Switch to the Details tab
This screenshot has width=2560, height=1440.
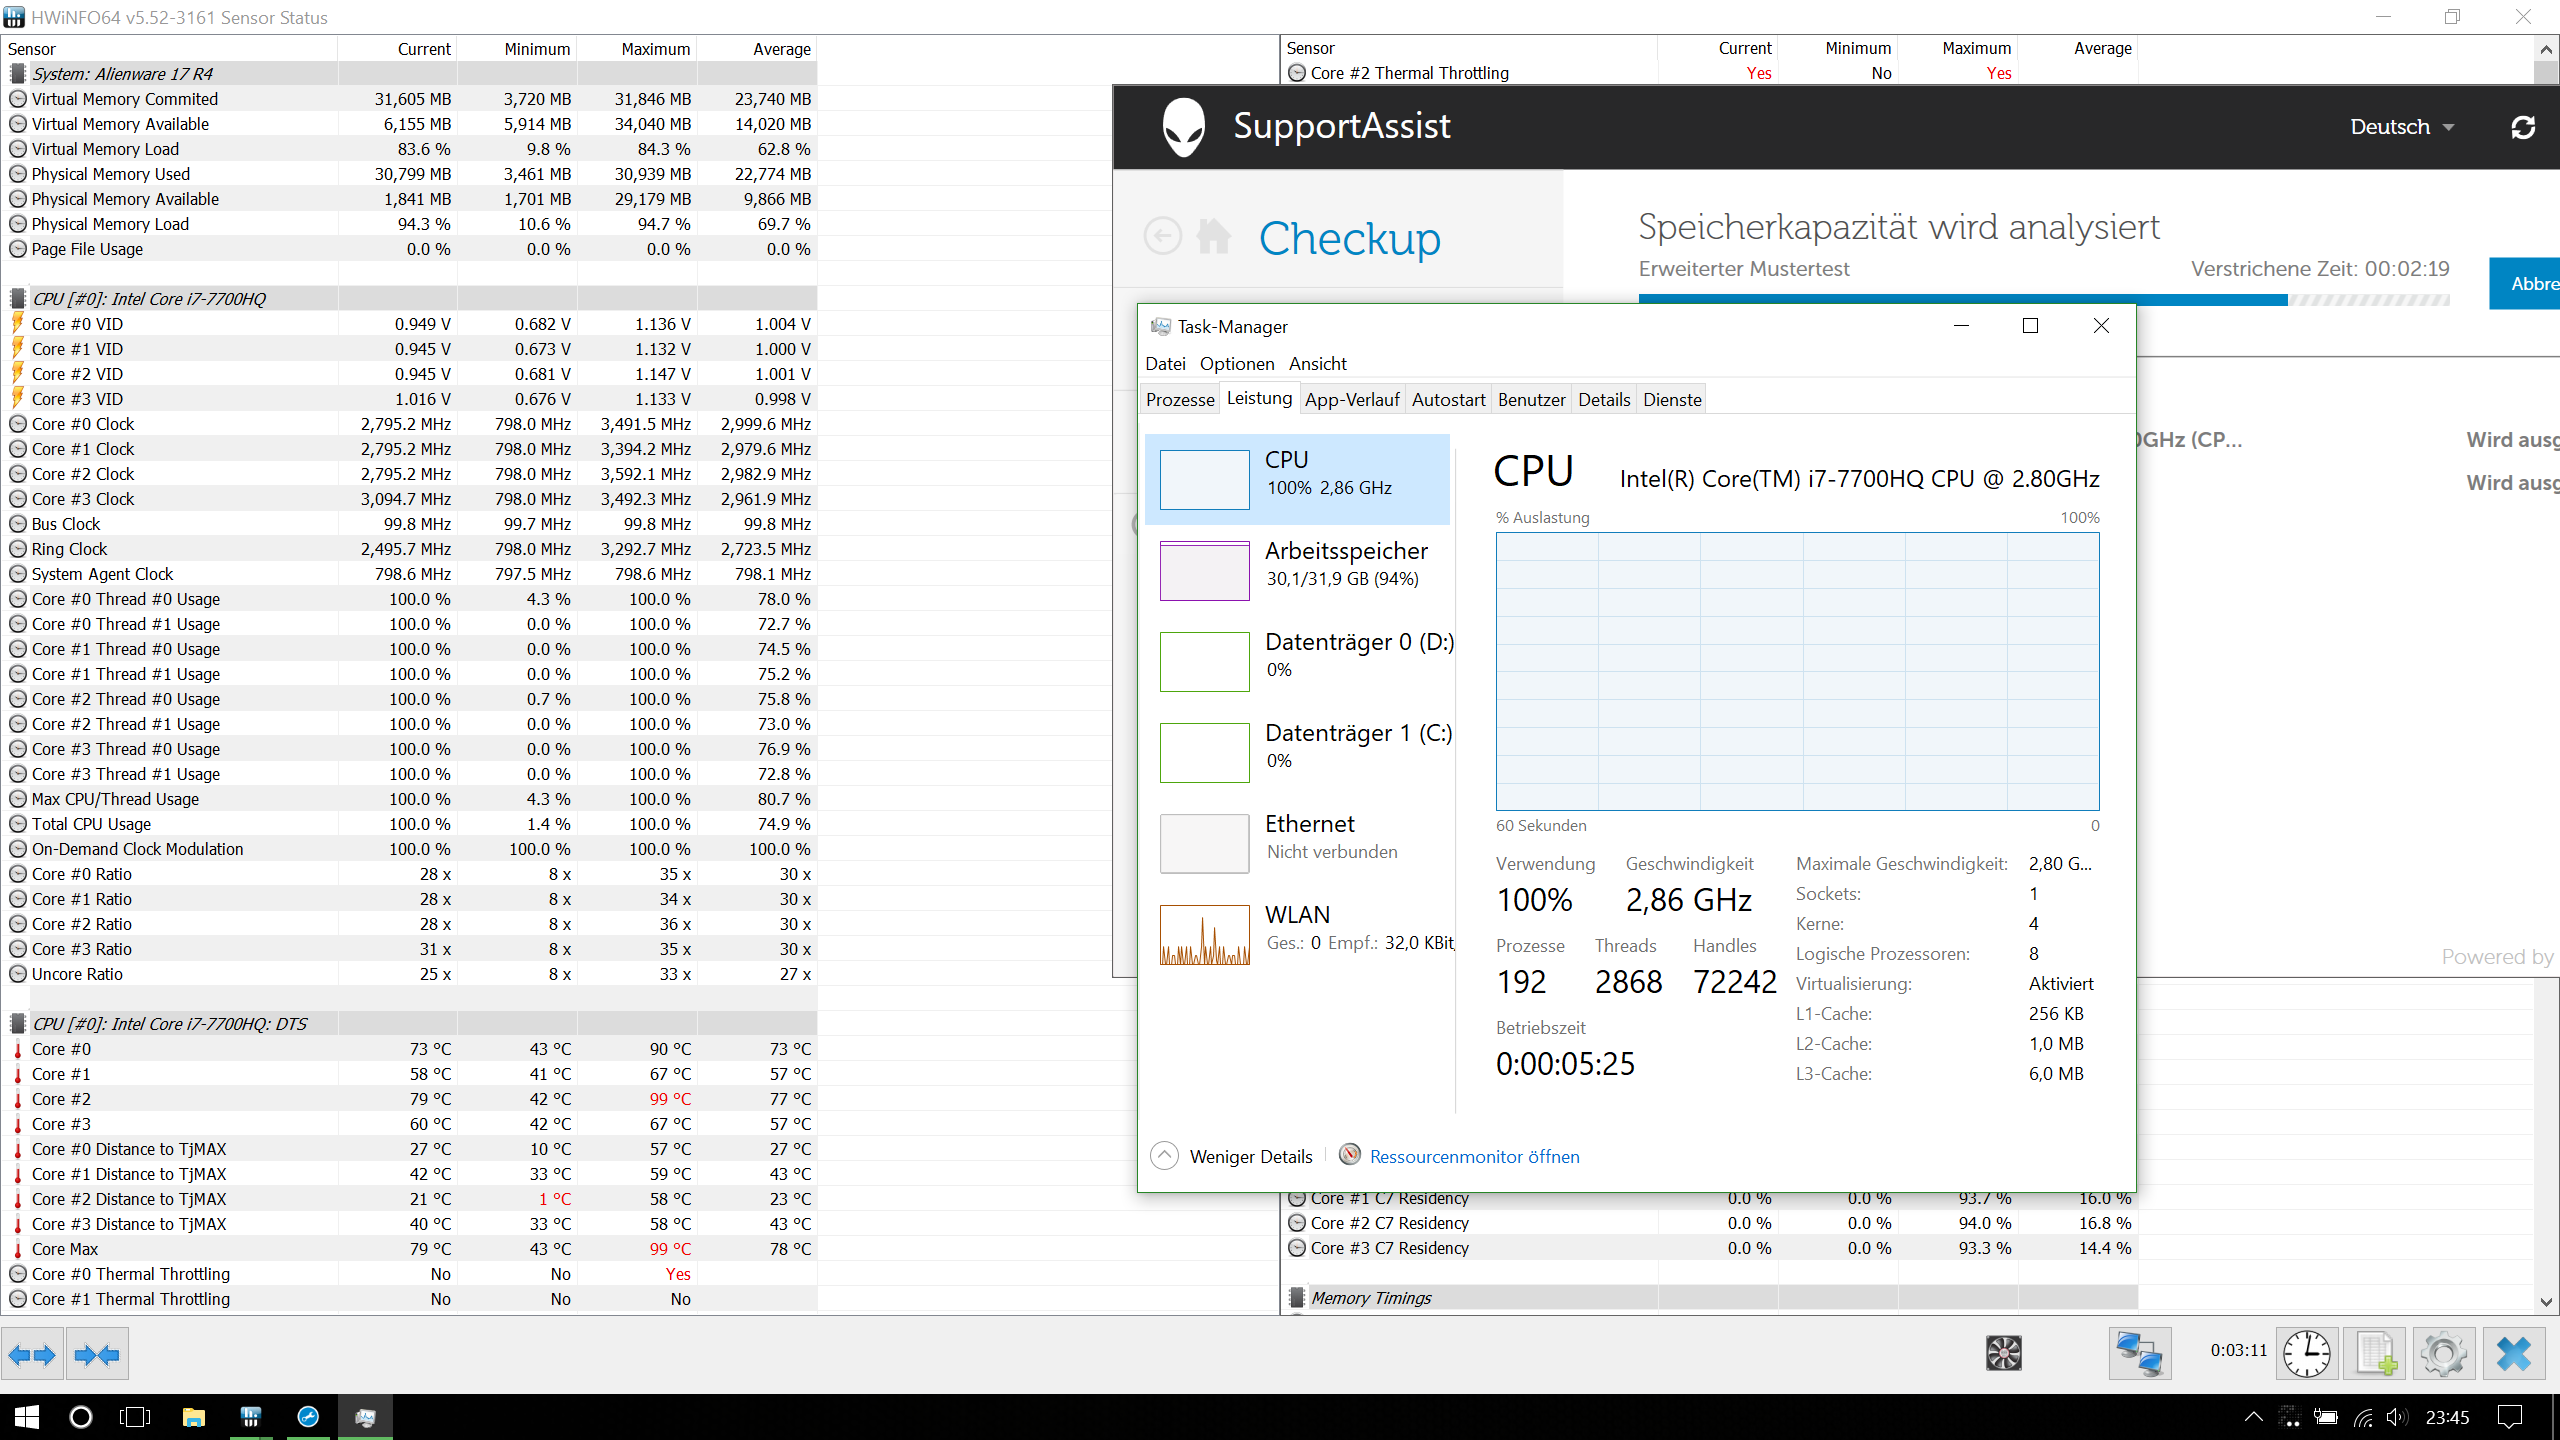coord(1604,400)
